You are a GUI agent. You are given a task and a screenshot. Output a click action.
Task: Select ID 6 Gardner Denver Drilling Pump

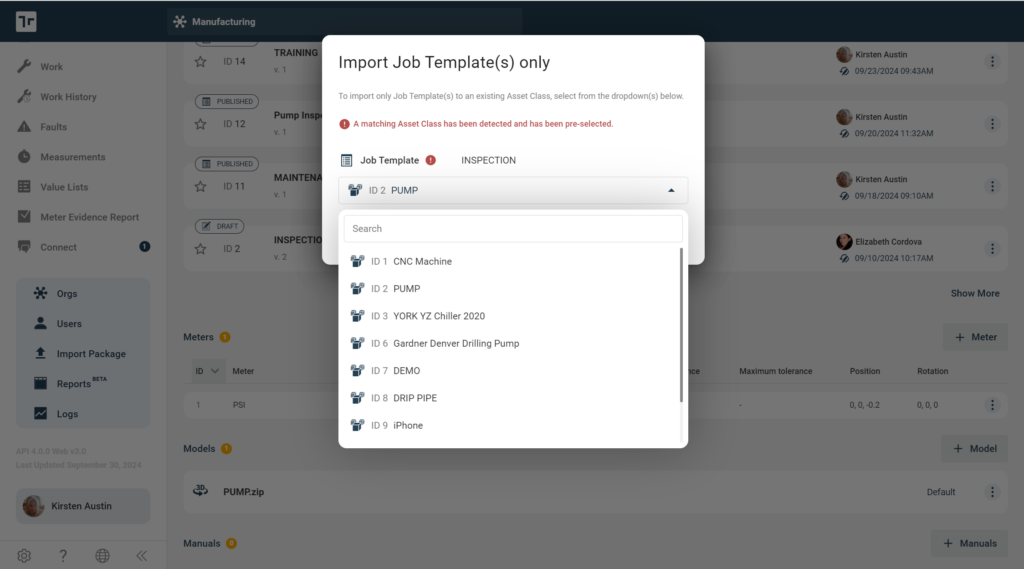[x=513, y=344]
